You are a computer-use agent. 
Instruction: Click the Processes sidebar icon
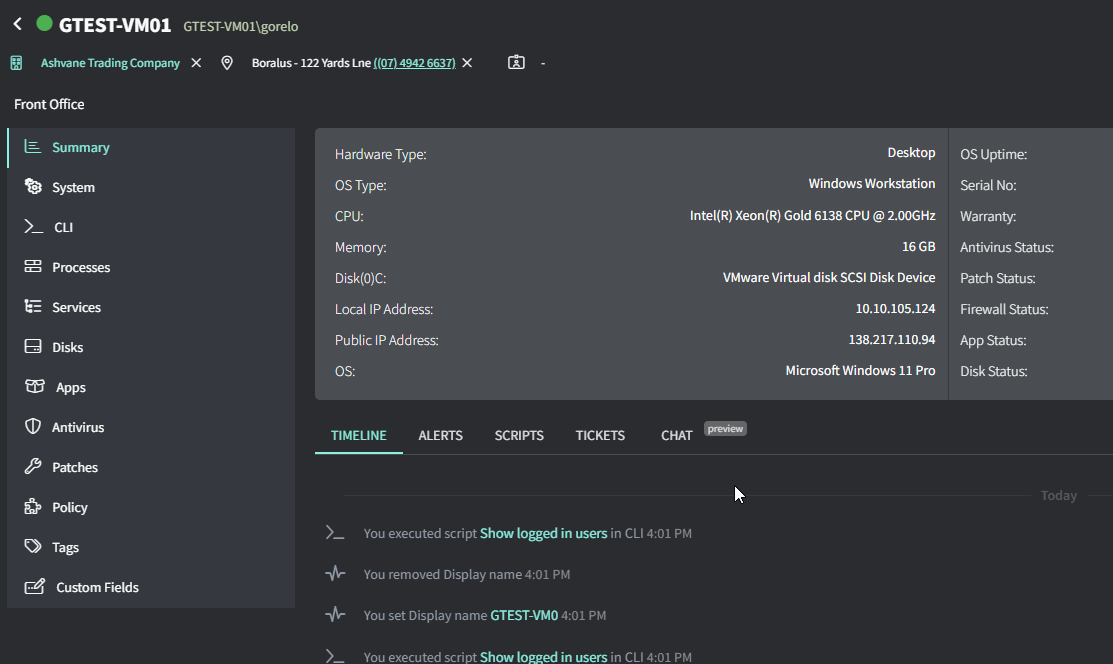click(x=33, y=267)
